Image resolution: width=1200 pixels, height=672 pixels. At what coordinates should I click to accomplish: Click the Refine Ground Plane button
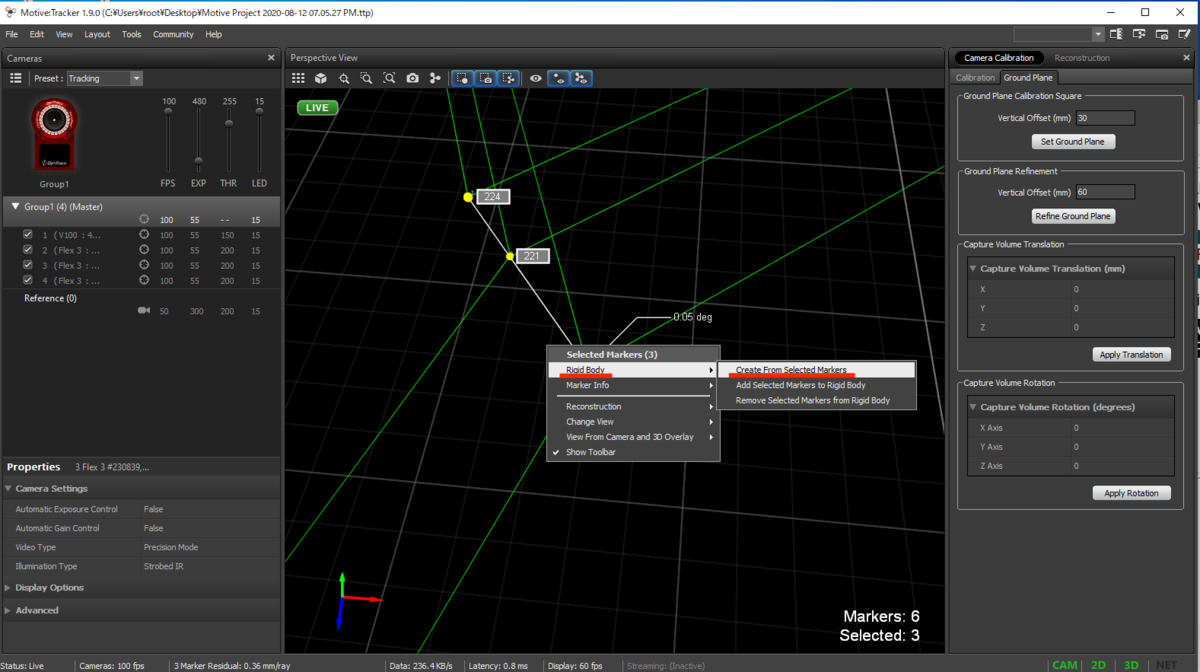(x=1073, y=216)
